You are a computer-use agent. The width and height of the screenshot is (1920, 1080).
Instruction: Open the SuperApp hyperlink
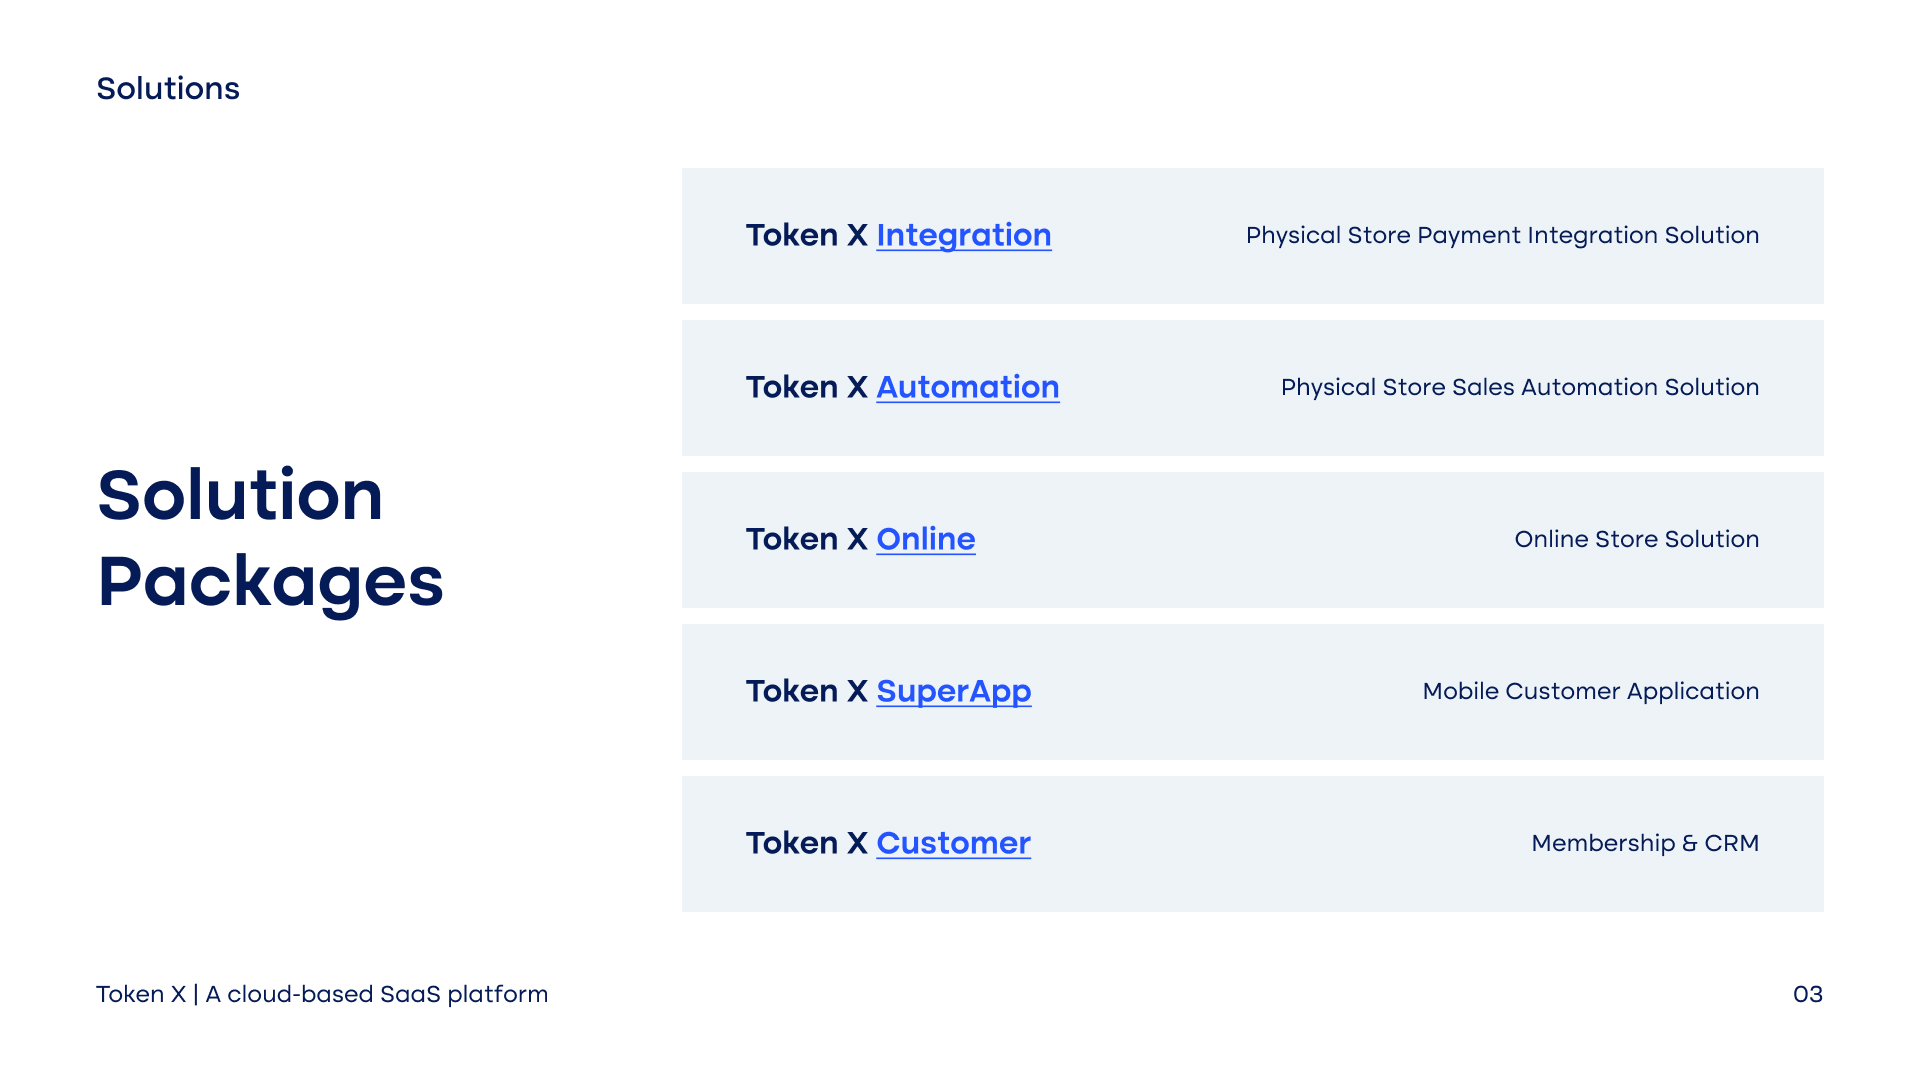[x=953, y=691]
